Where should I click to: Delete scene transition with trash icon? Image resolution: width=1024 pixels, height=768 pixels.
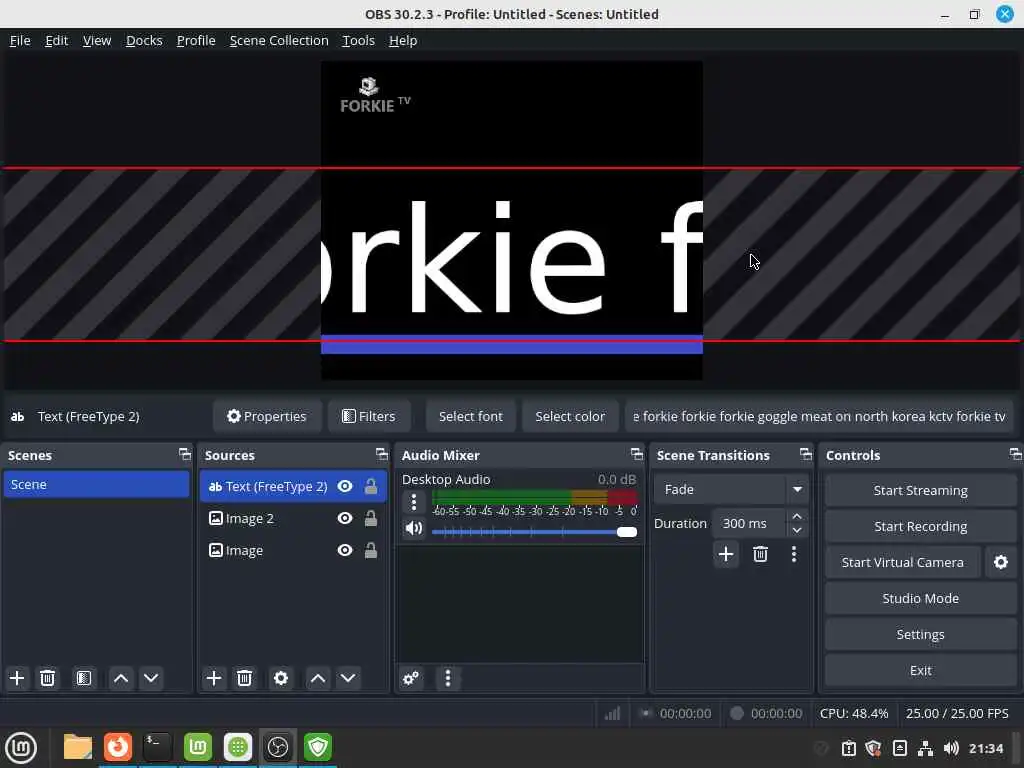click(x=760, y=554)
